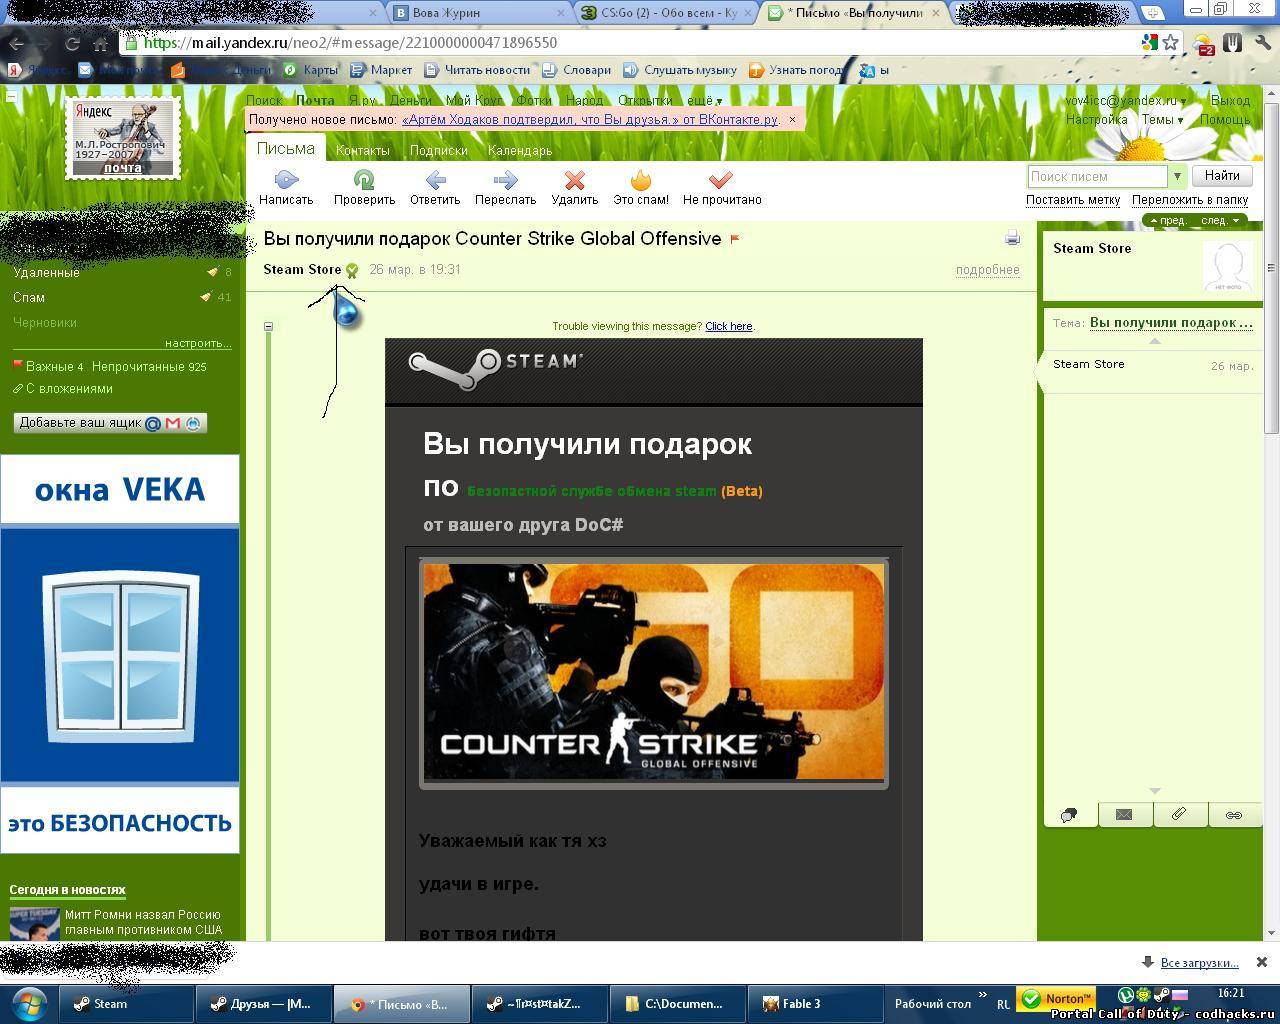1280x1024 pixels.
Task: Switch to the Подписки tab
Action: pyautogui.click(x=438, y=150)
